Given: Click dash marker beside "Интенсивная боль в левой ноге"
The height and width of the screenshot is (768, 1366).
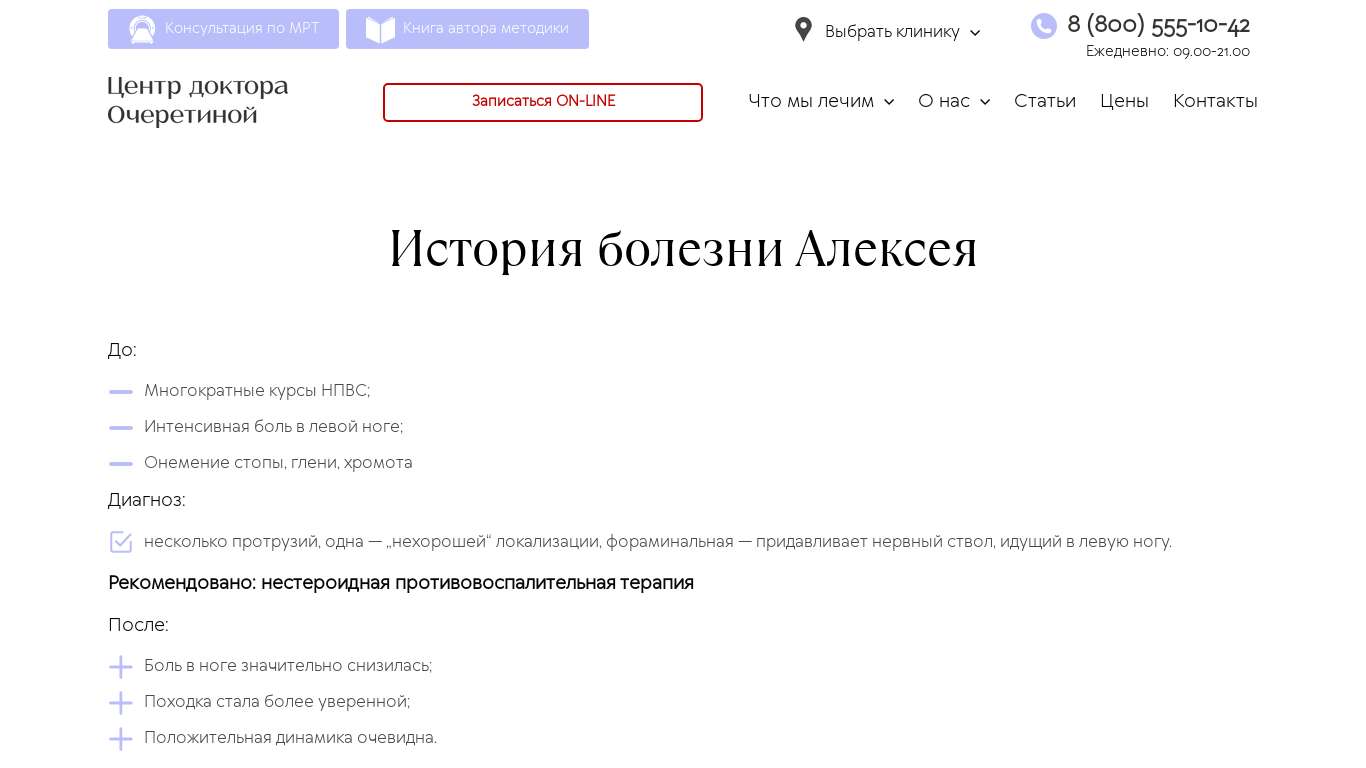Looking at the screenshot, I should 121,428.
